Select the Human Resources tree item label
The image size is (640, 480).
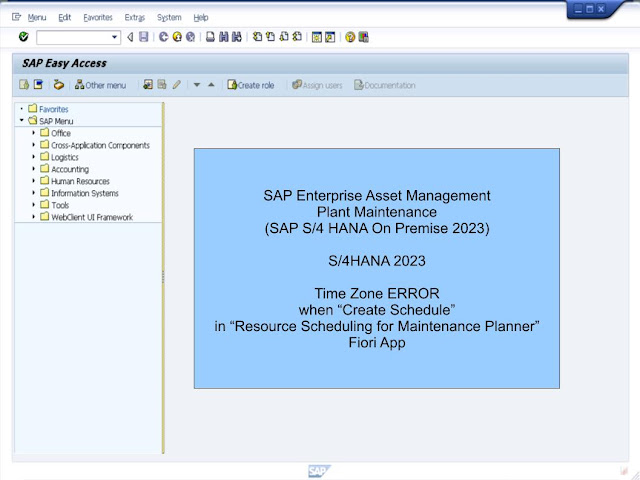pos(80,181)
